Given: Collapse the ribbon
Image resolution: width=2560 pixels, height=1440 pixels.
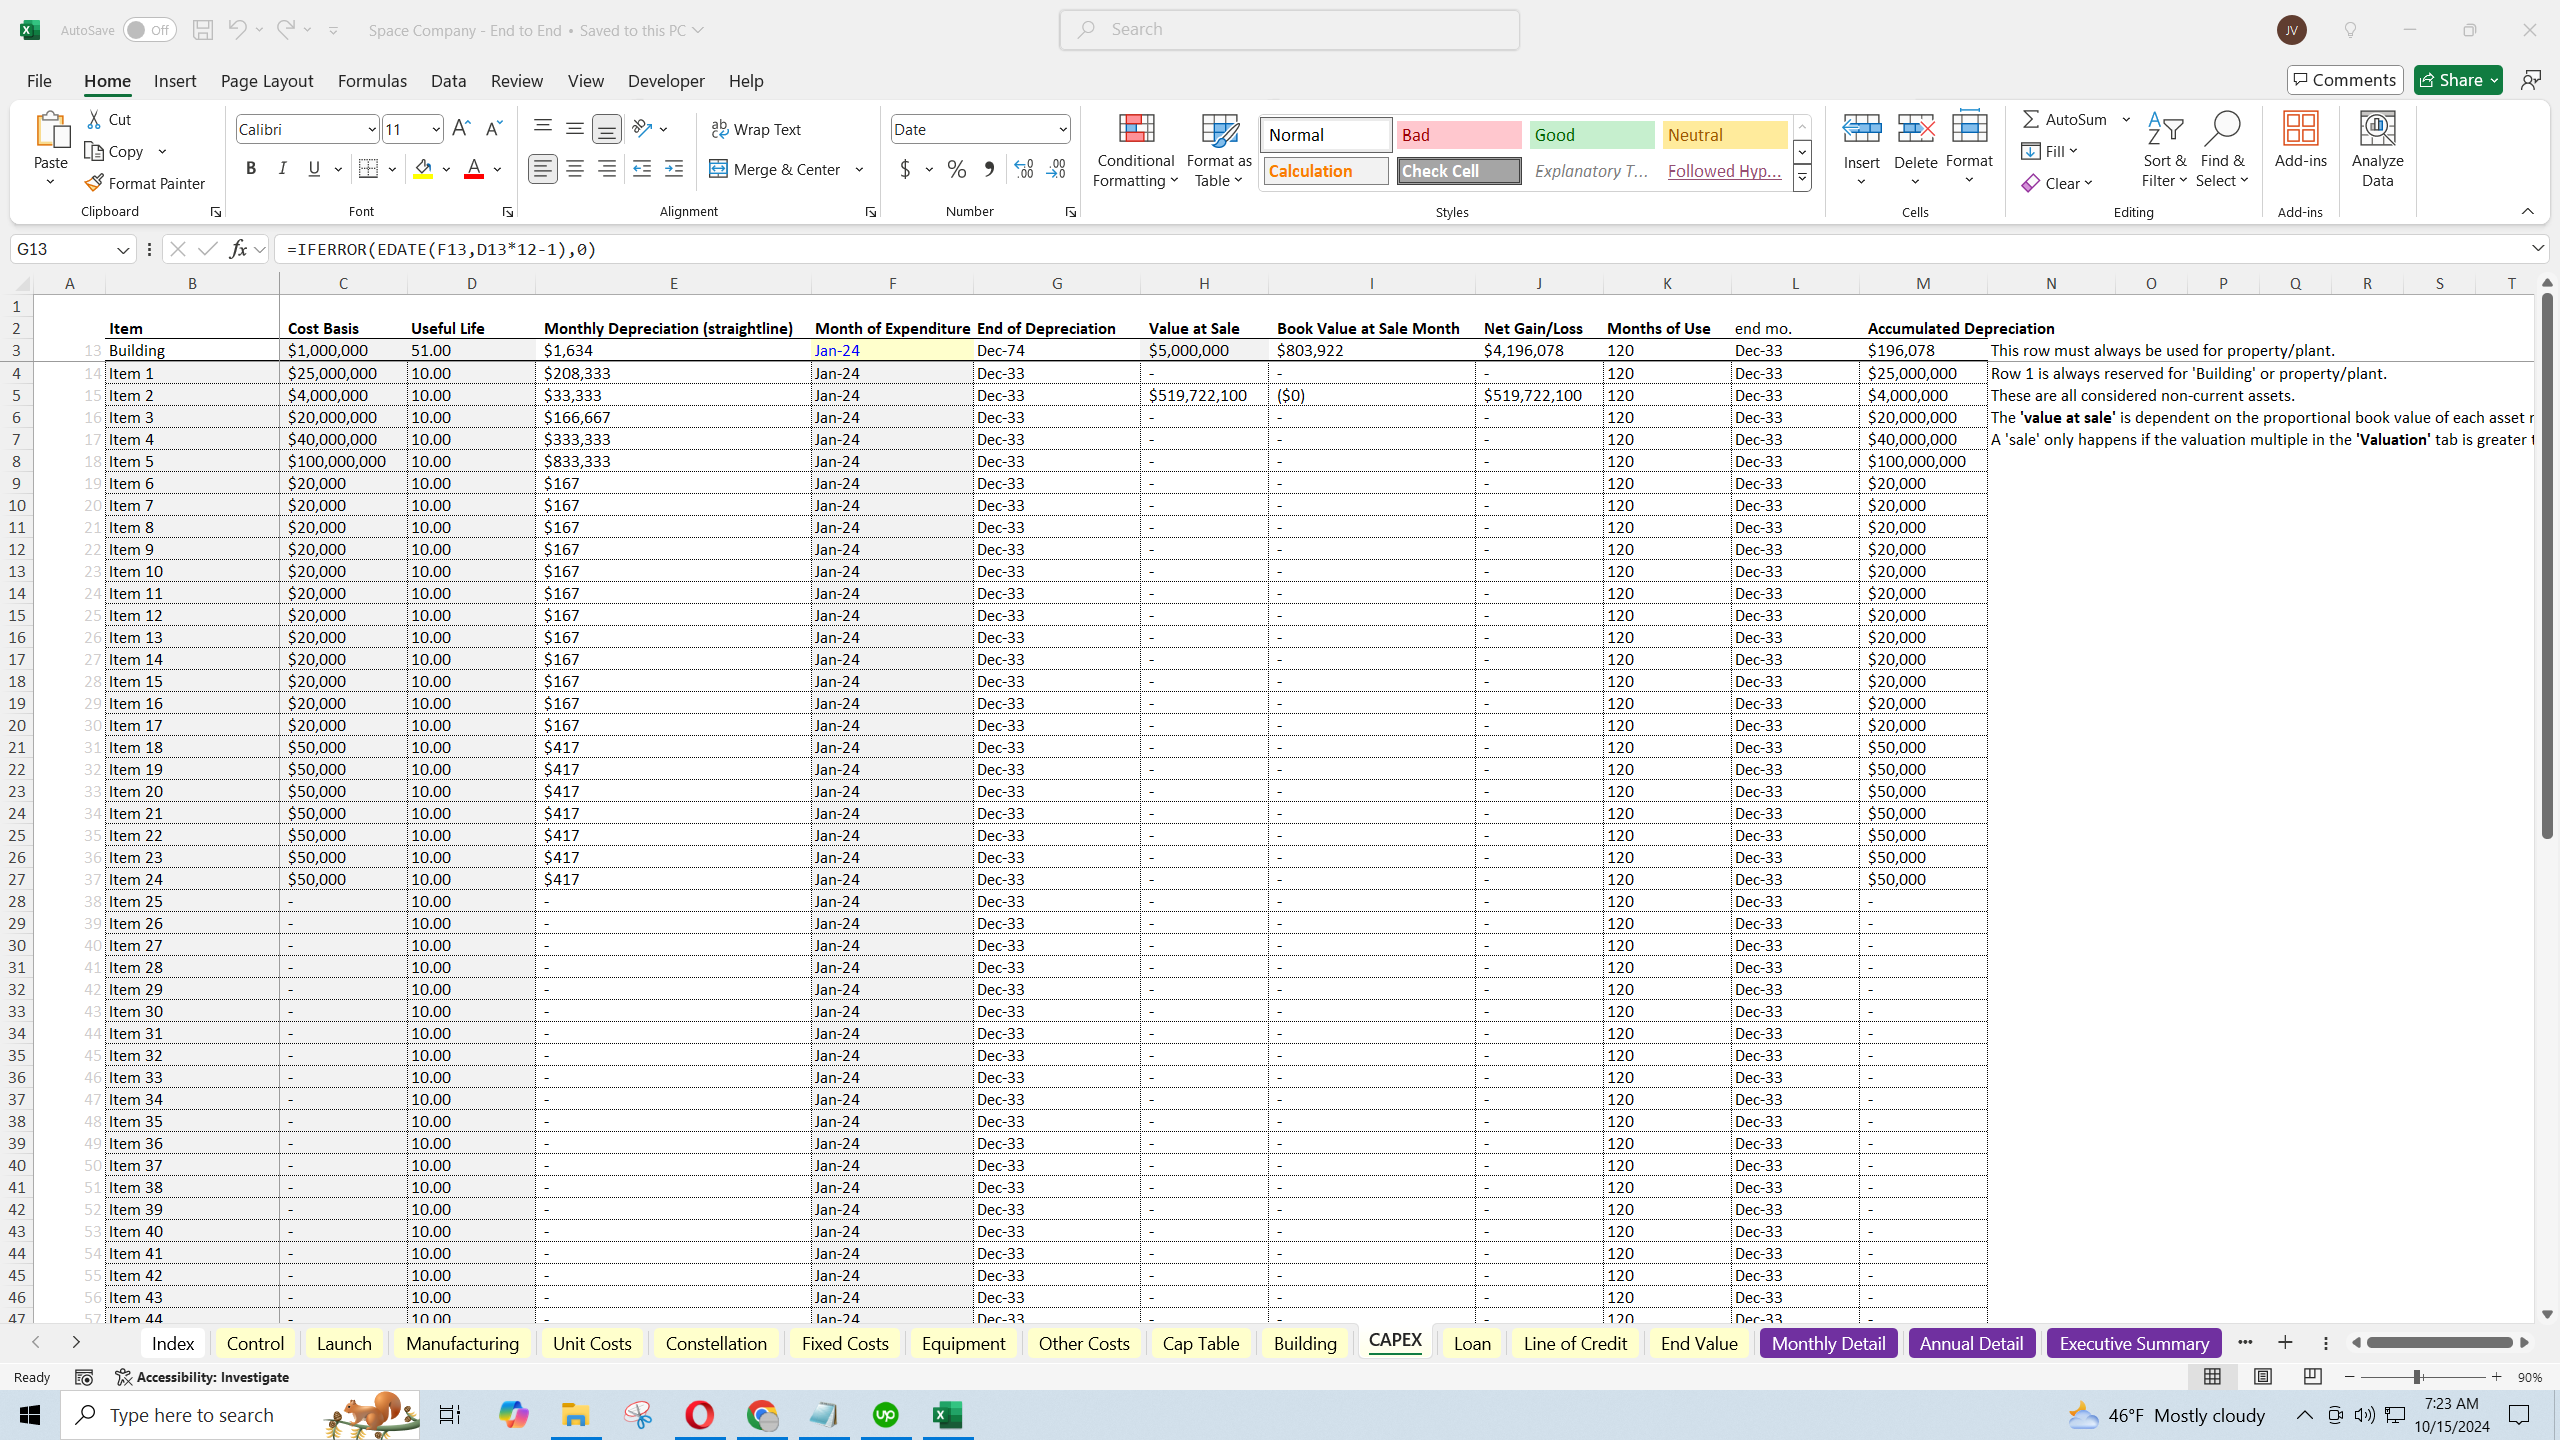Looking at the screenshot, I should [2528, 211].
